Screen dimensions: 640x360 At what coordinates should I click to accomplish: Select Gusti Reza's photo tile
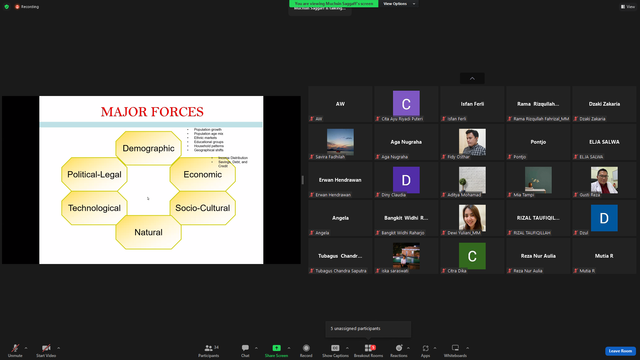(604, 180)
